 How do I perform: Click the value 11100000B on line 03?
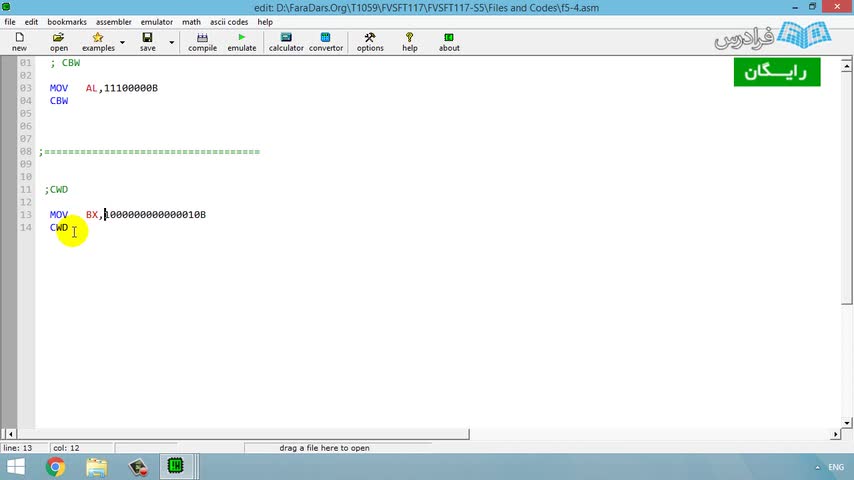click(131, 88)
